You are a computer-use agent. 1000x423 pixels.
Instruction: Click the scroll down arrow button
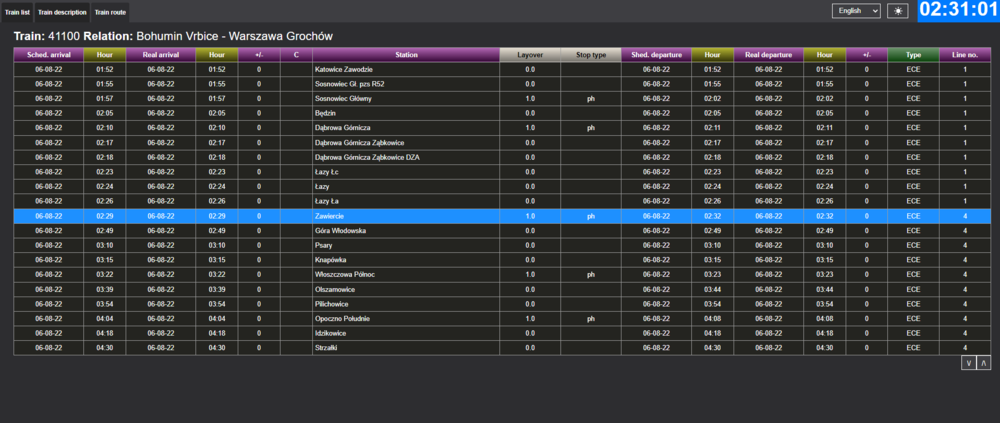pos(968,362)
